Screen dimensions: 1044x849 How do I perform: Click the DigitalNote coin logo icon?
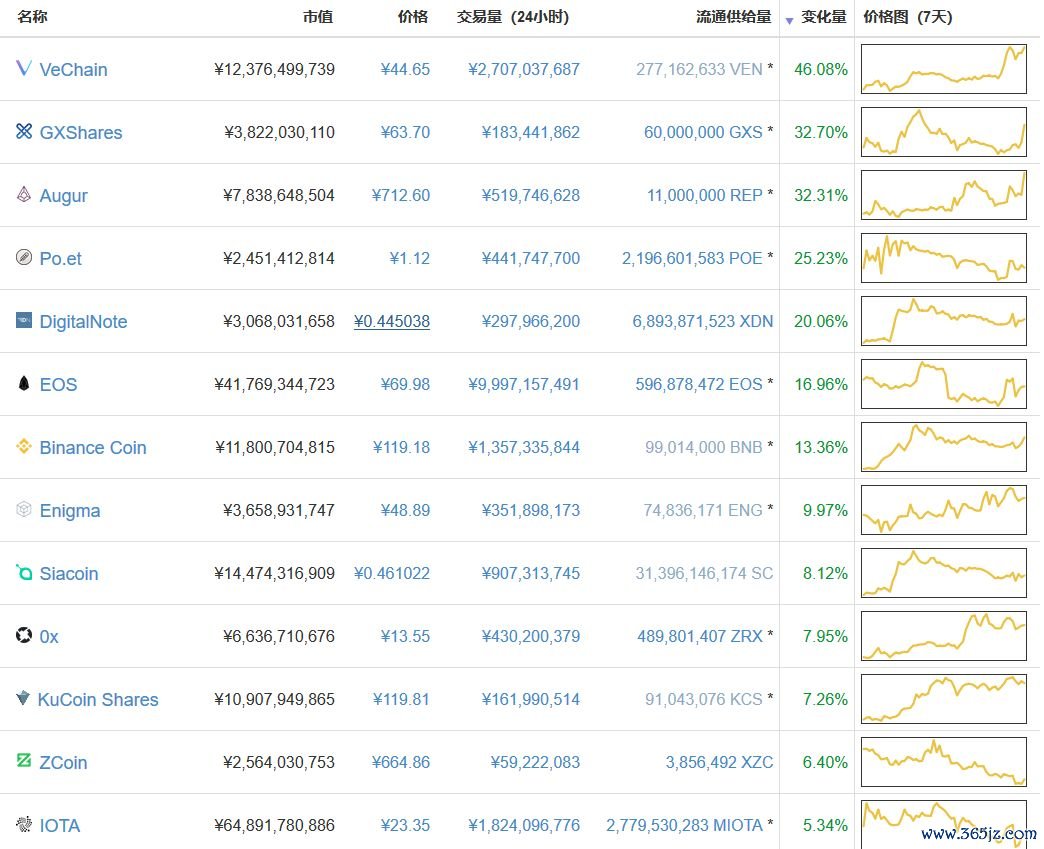tap(24, 320)
